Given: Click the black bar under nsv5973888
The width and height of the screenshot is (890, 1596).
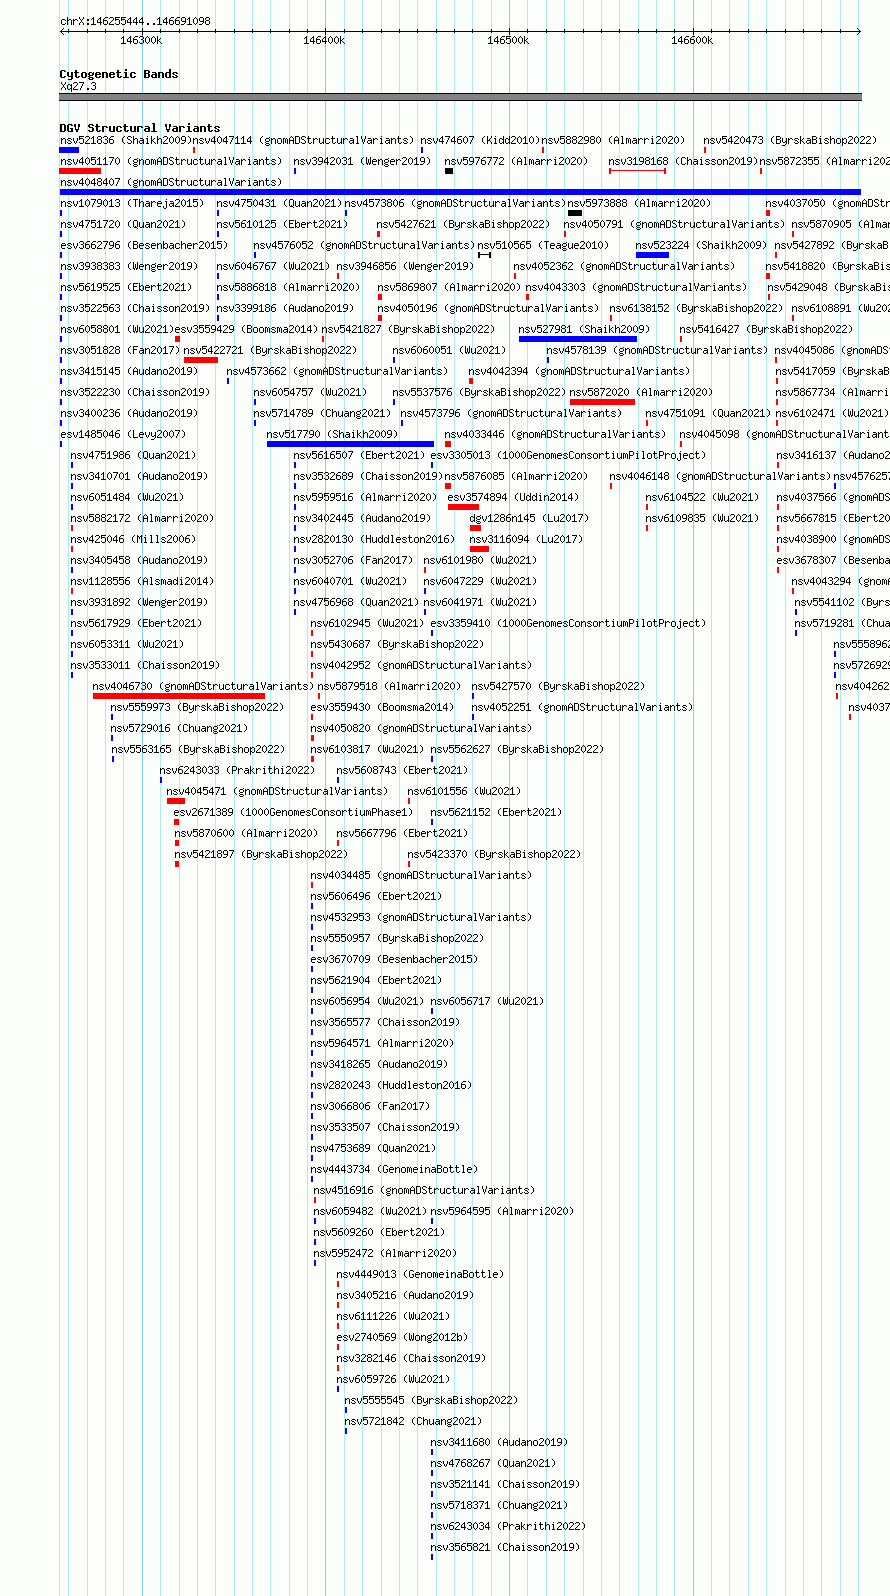Looking at the screenshot, I should pos(575,213).
